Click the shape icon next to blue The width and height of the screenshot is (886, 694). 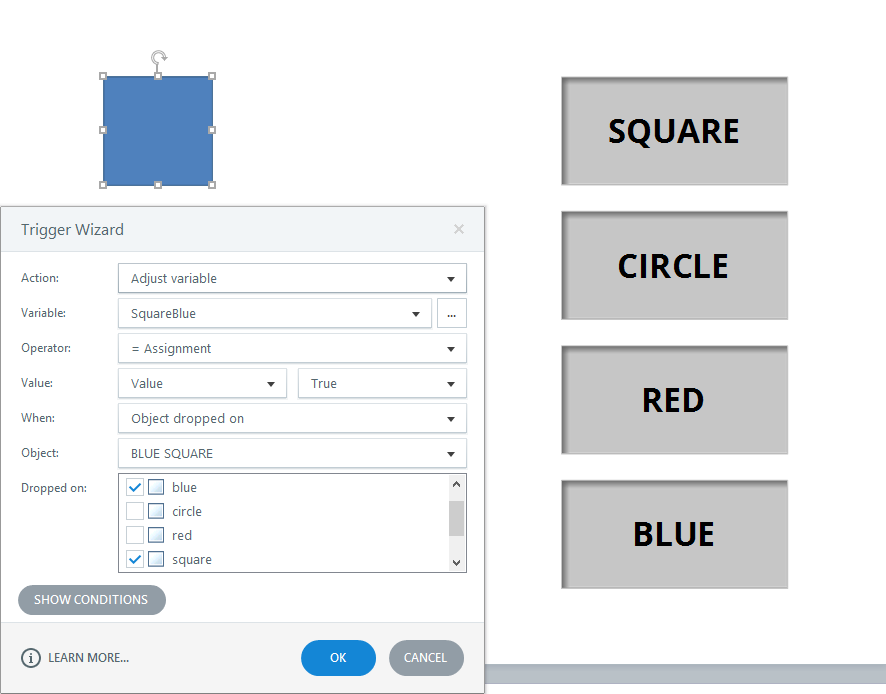(156, 487)
